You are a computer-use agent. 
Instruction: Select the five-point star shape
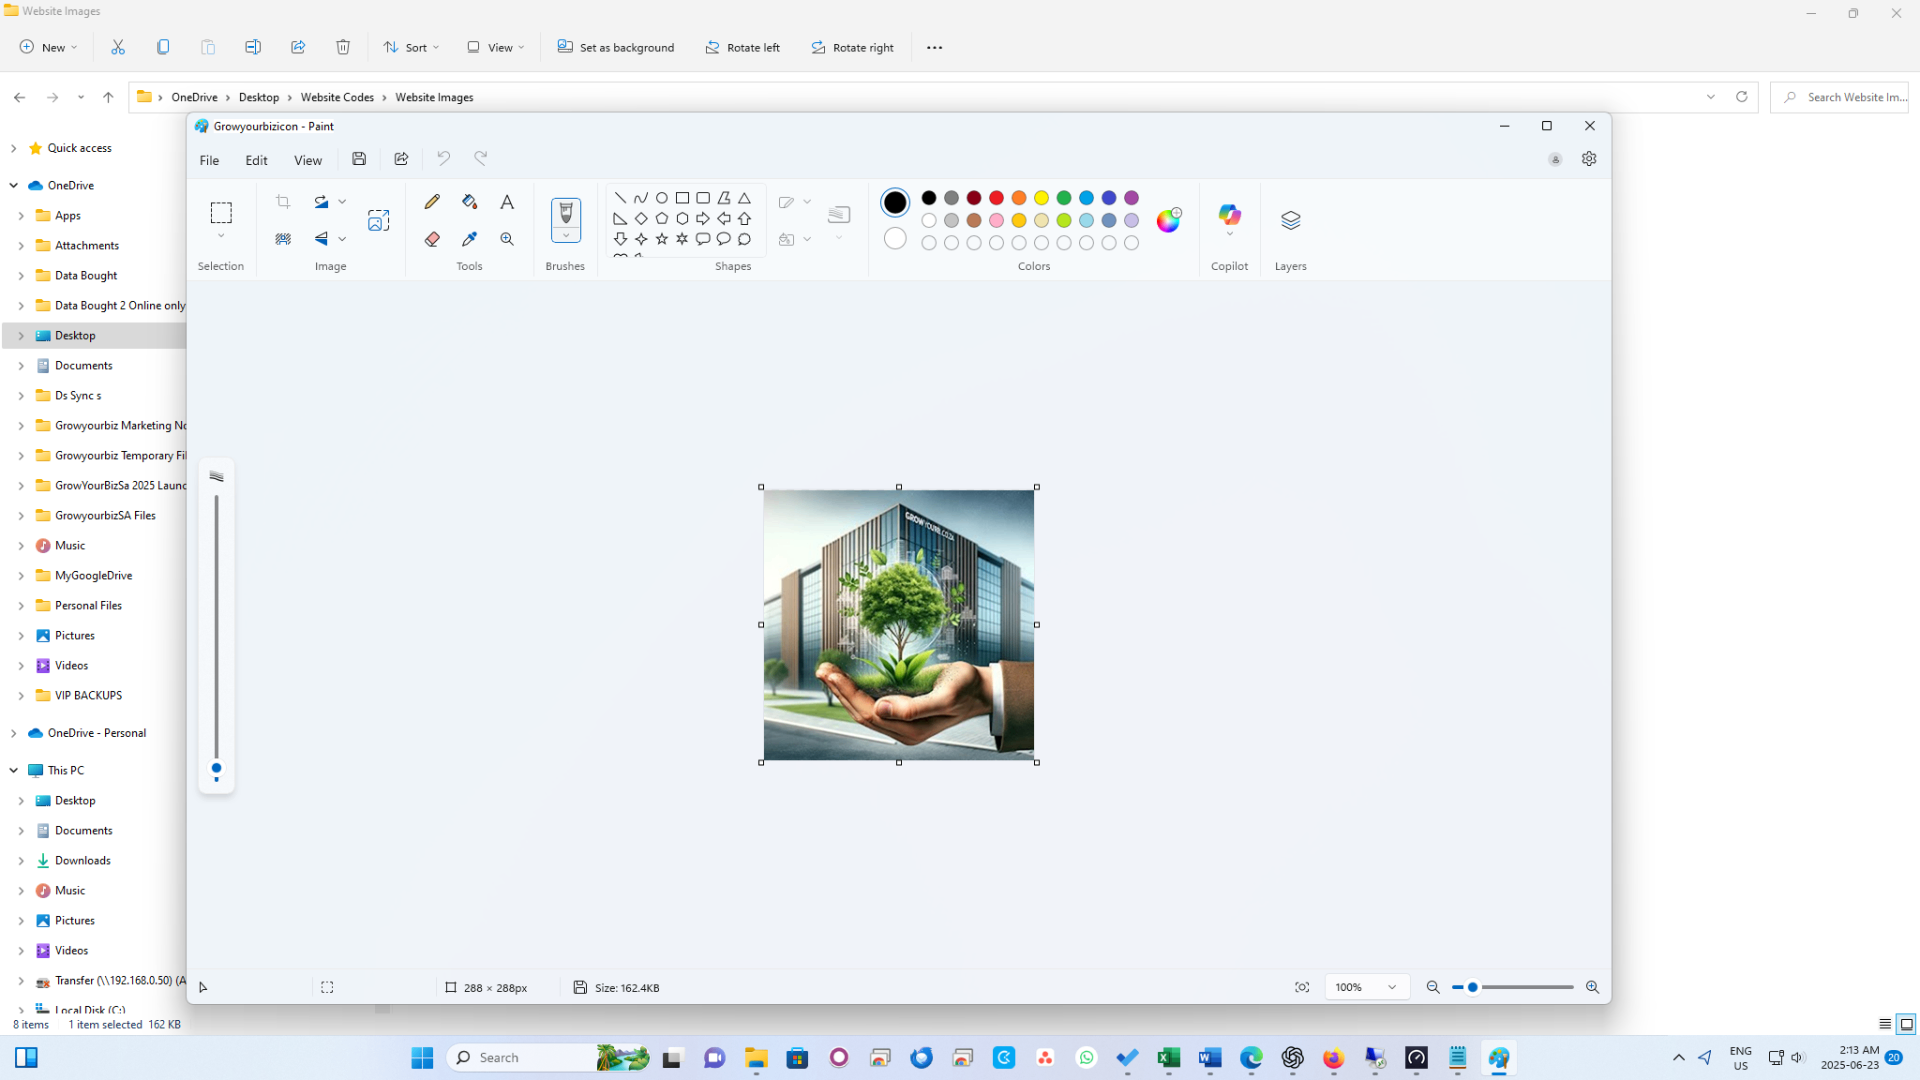661,239
